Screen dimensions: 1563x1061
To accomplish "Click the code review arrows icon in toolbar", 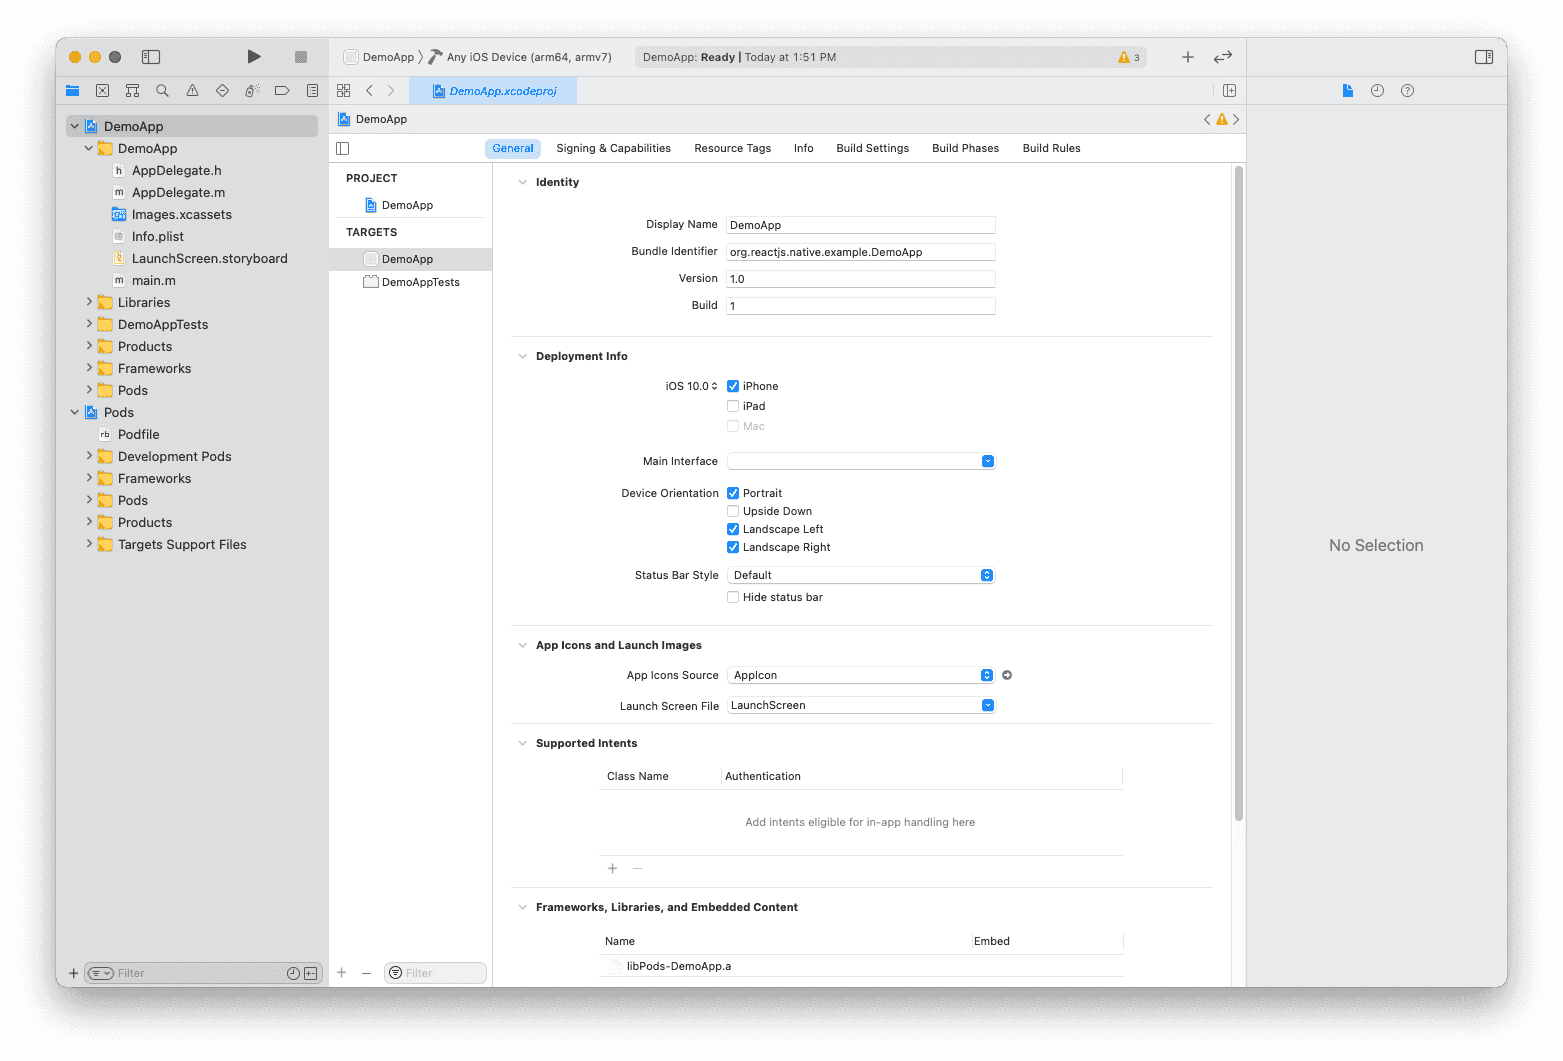I will (x=1223, y=57).
